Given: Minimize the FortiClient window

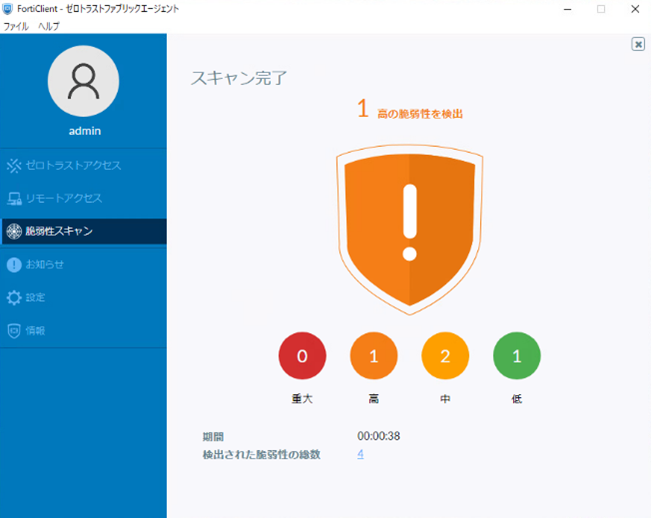Looking at the screenshot, I should [x=568, y=9].
